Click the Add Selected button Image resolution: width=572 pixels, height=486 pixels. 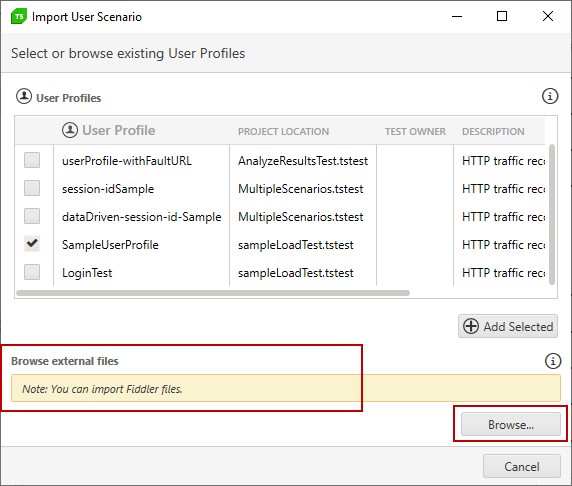[x=508, y=326]
